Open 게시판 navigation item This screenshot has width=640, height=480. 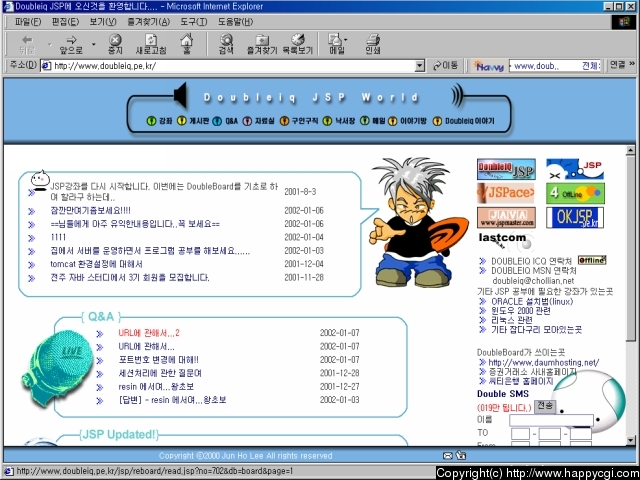[x=193, y=121]
